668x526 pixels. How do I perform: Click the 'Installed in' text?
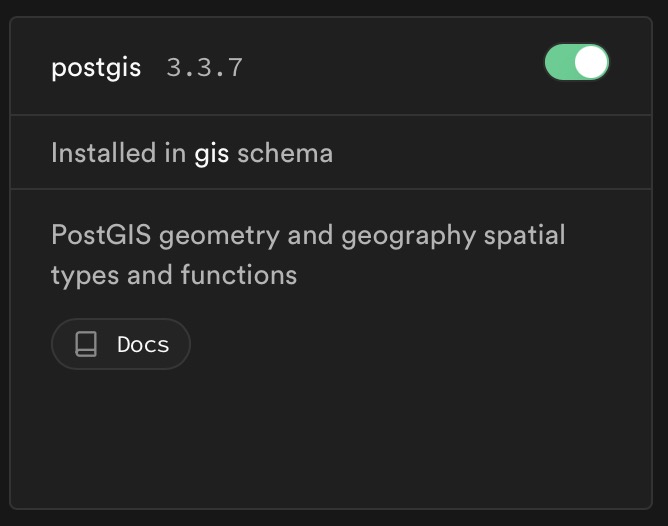[118, 153]
